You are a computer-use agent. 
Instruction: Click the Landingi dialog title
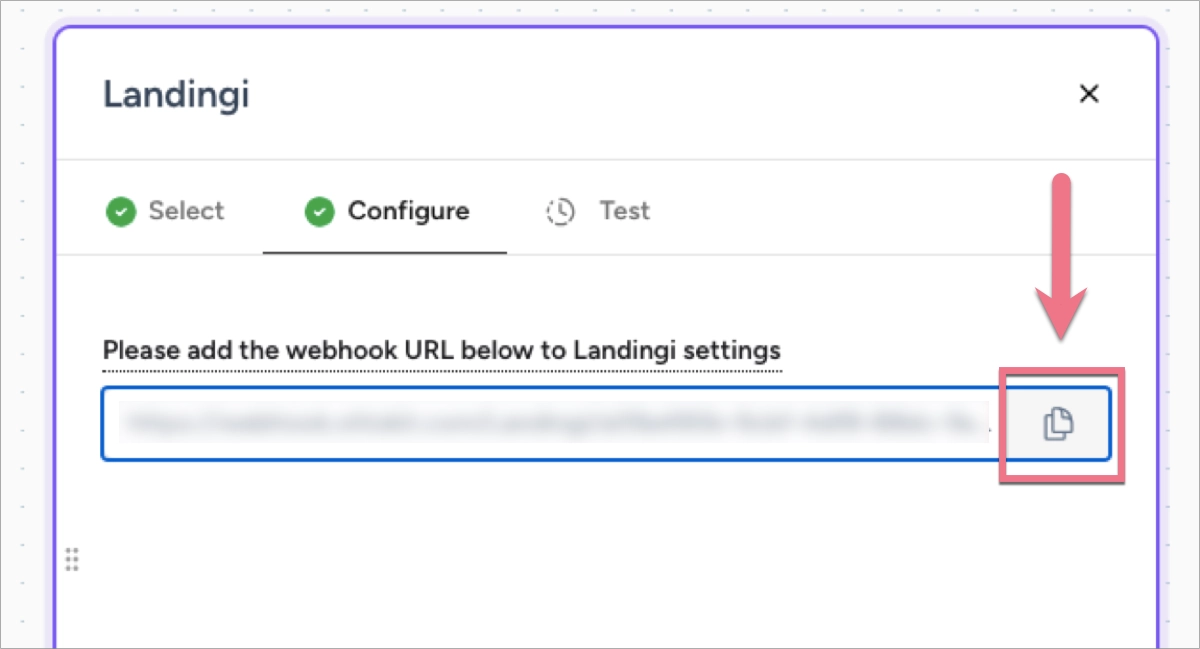point(176,93)
